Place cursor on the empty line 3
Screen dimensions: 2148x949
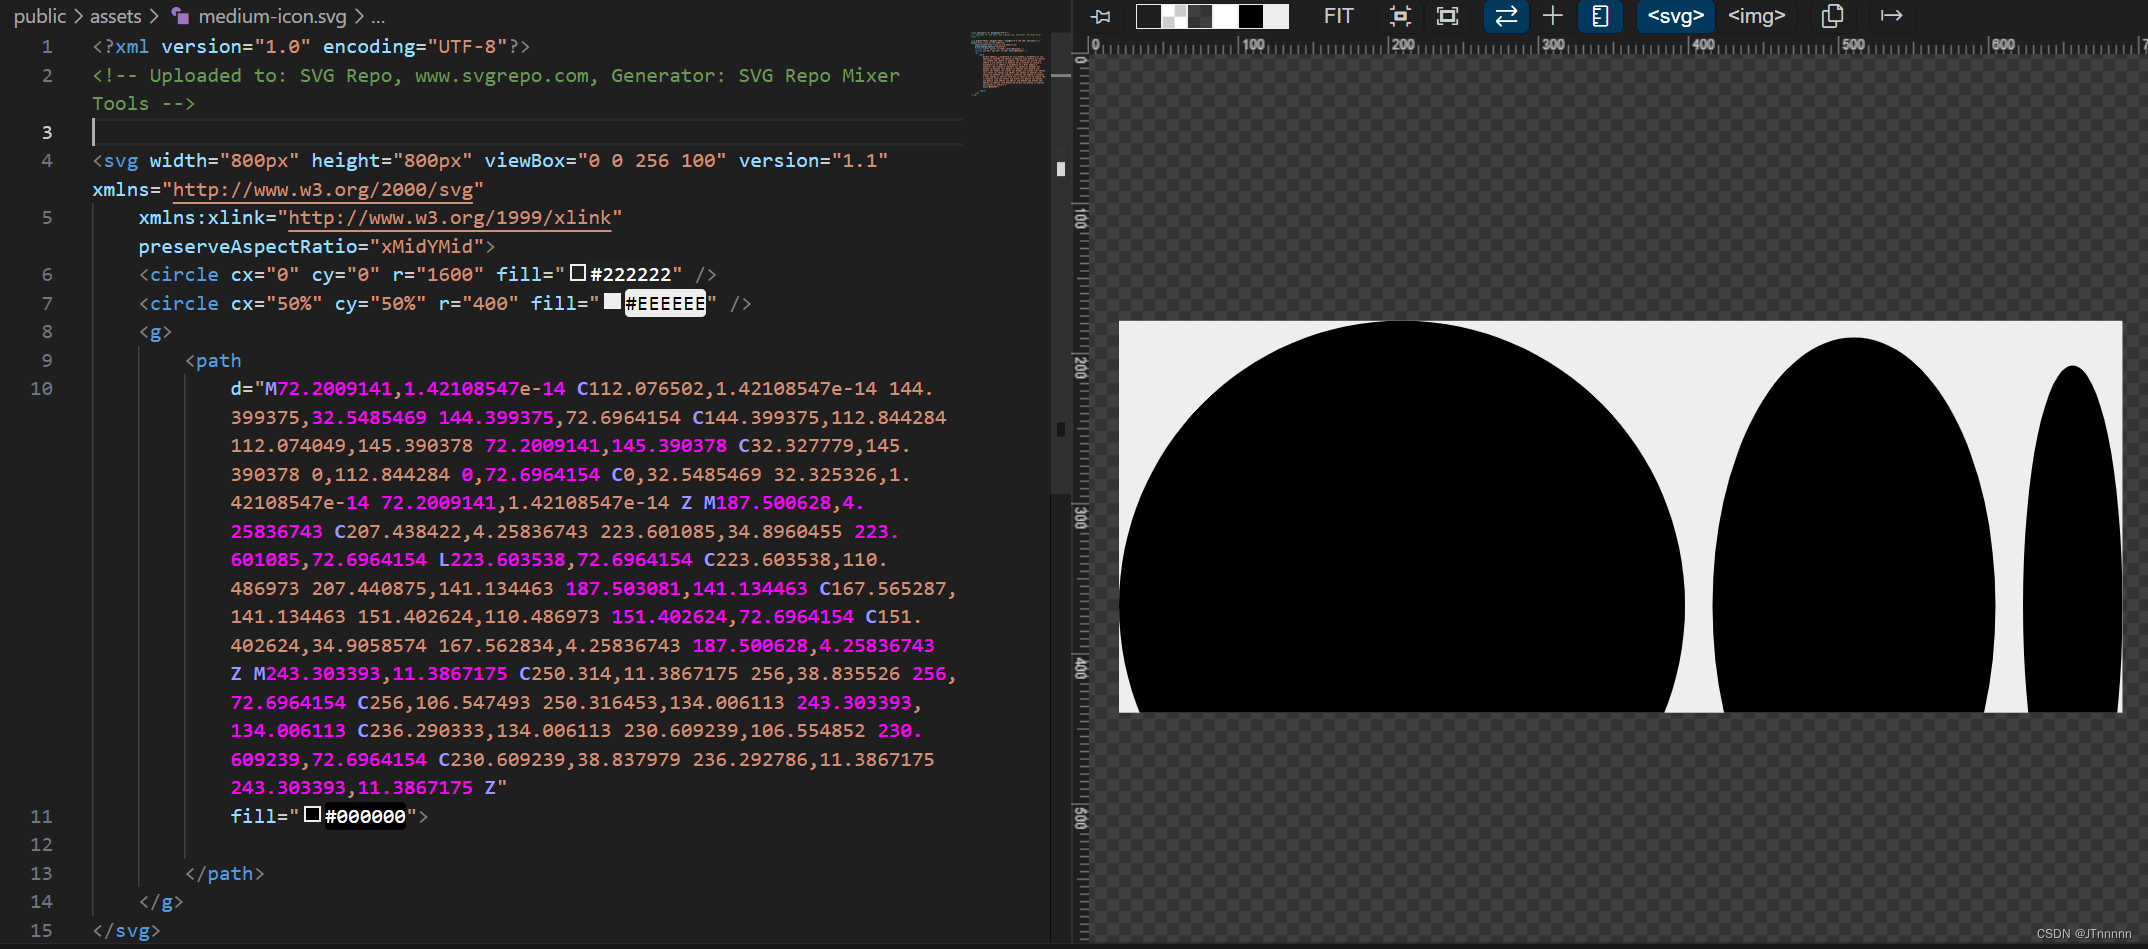tap(528, 132)
